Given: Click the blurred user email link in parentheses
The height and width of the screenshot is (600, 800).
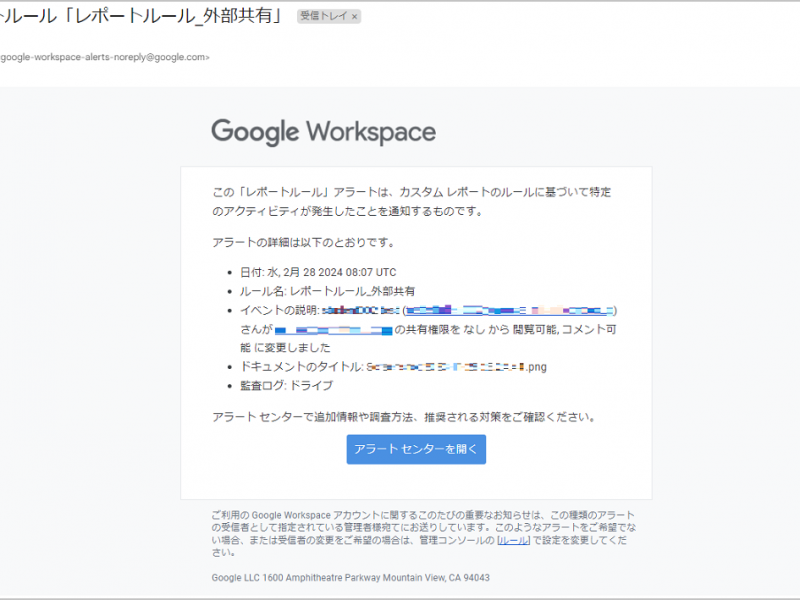Looking at the screenshot, I should click(510, 310).
